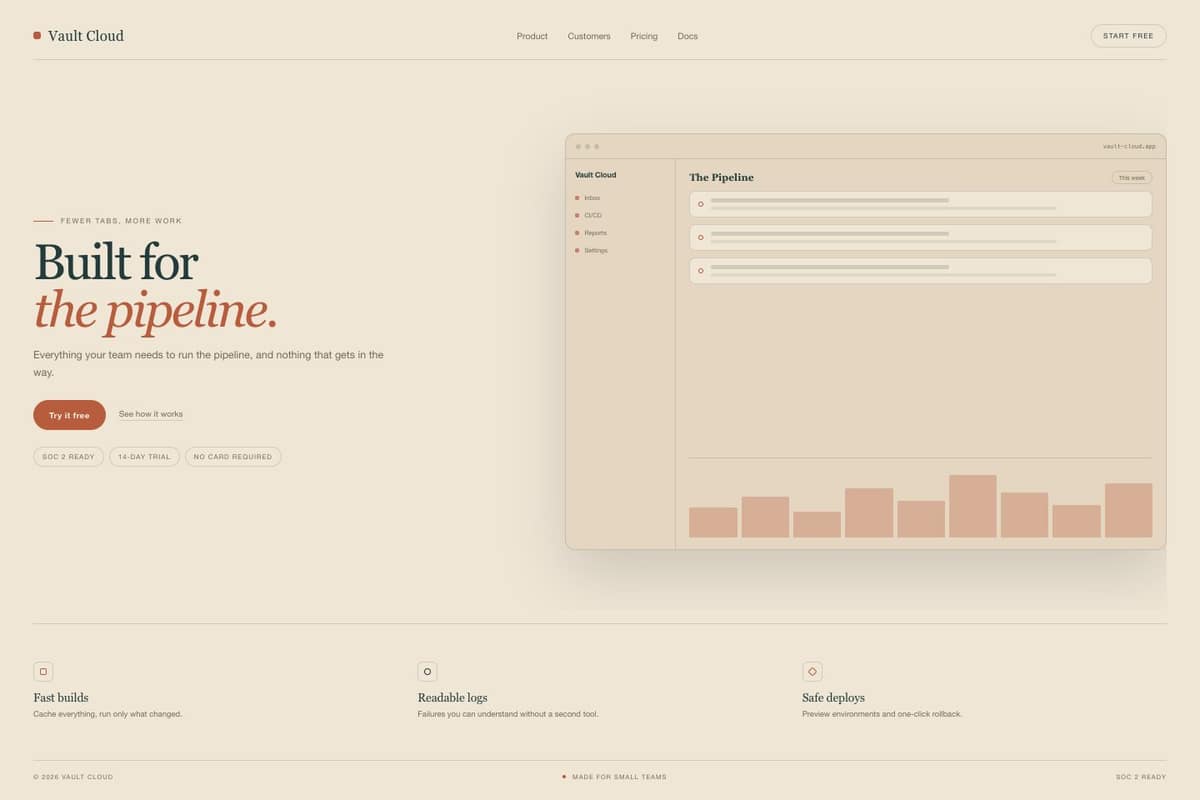Select CI/CD in the mockup sidebar
The image size is (1200, 800).
(593, 215)
